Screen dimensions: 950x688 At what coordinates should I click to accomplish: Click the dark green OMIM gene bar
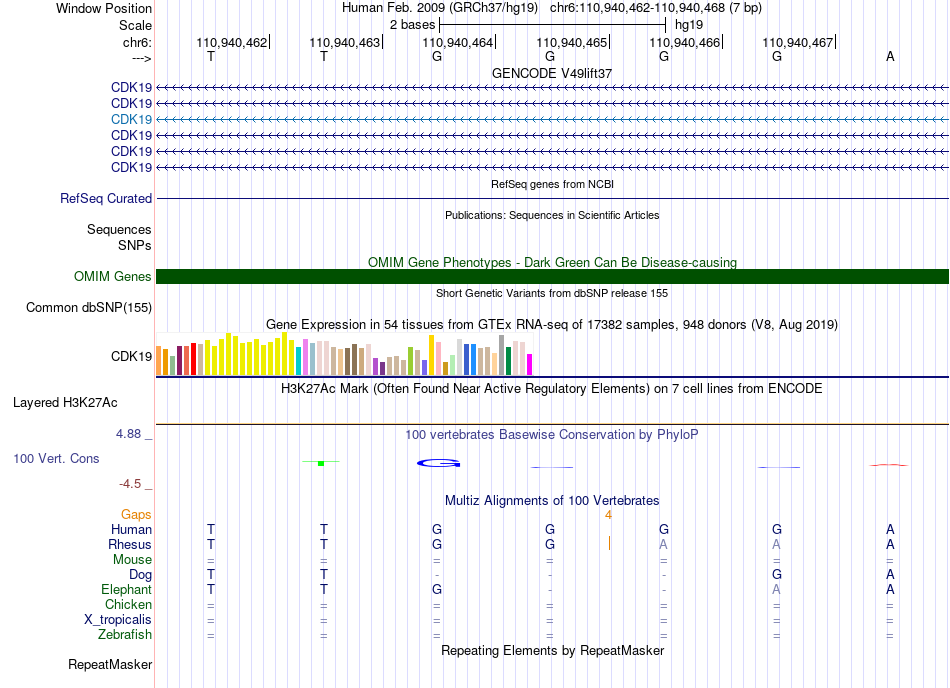552,277
